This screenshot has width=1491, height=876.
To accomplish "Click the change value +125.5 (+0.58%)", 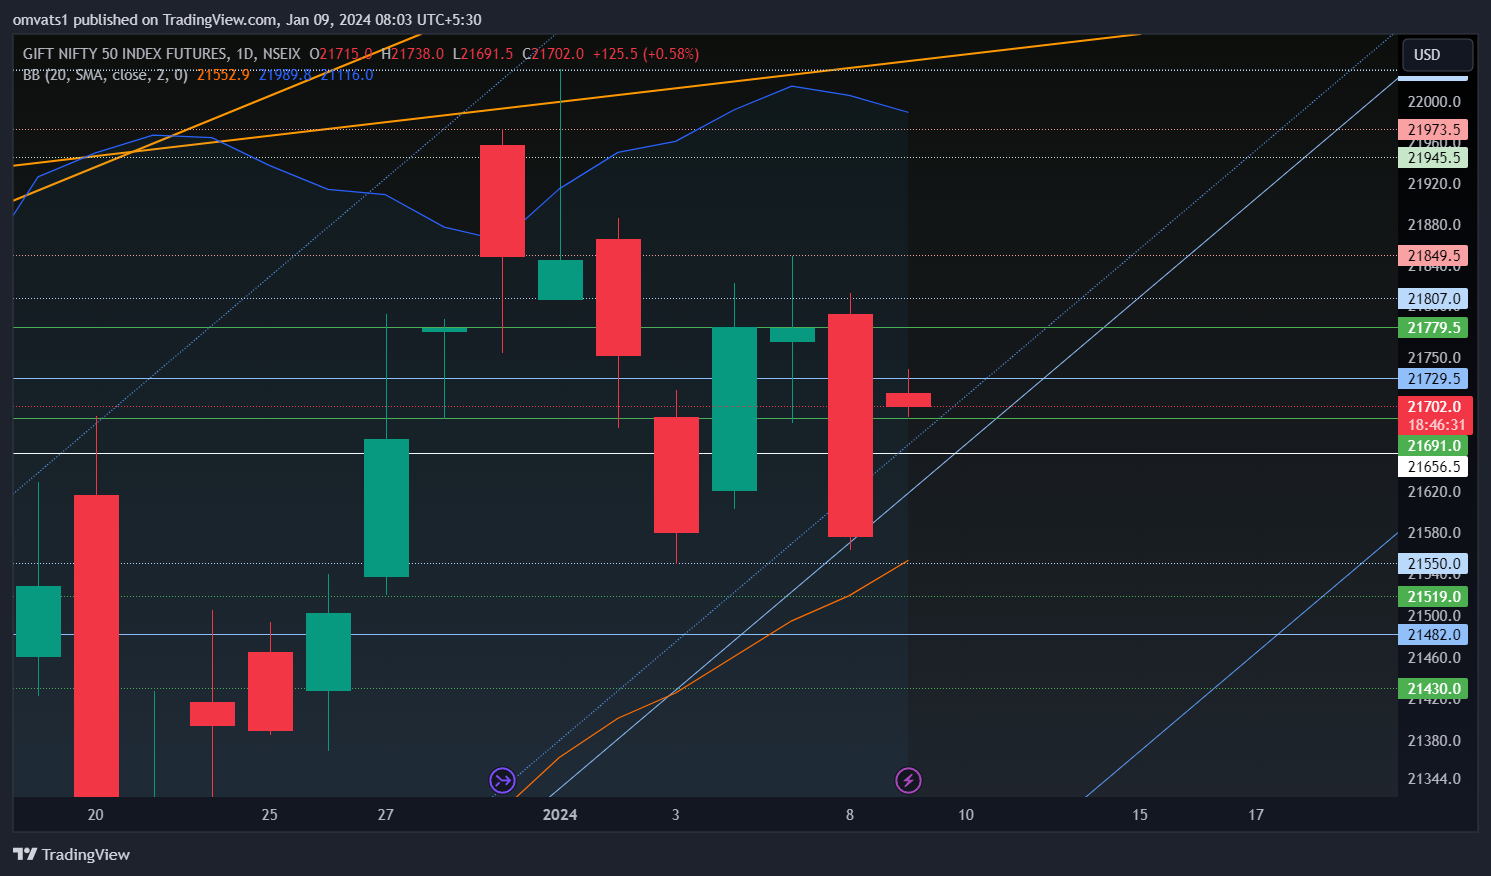I will tap(646, 54).
